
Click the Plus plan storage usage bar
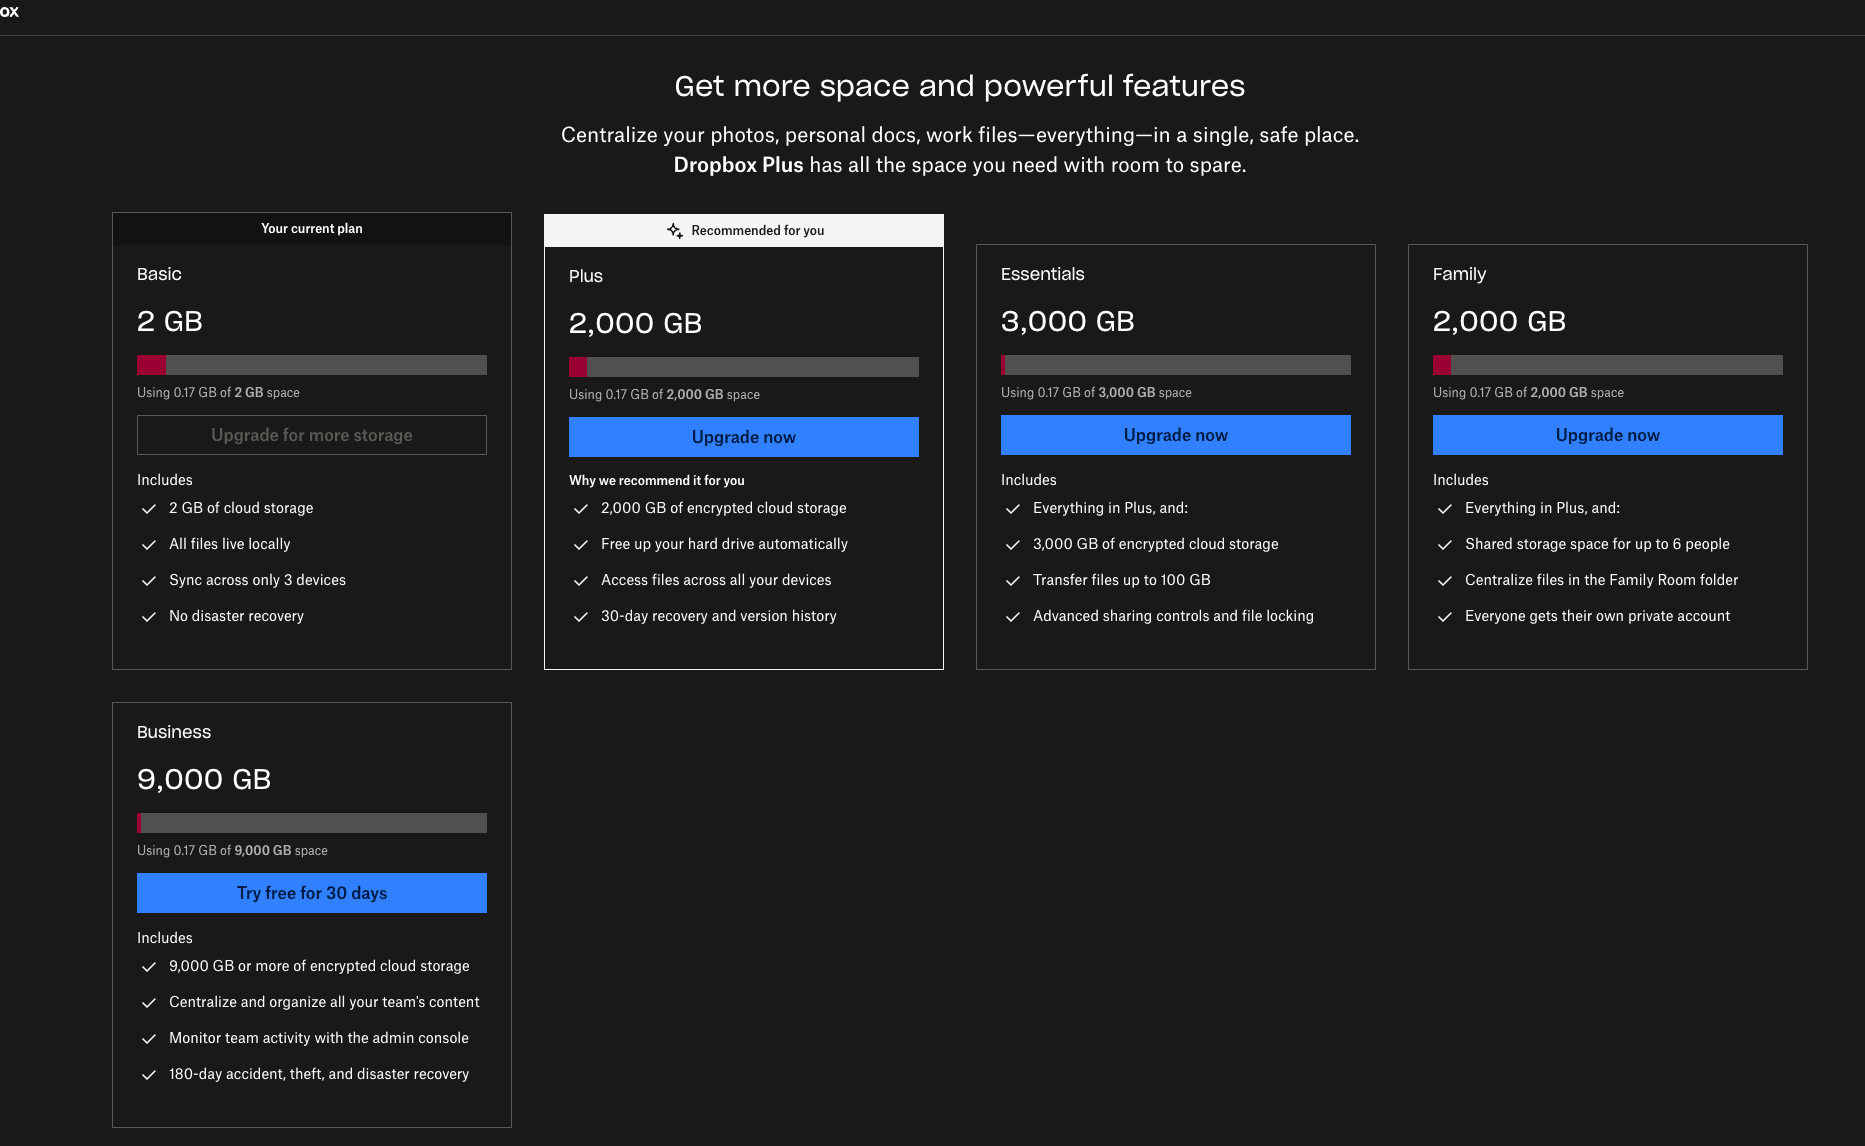coord(744,367)
